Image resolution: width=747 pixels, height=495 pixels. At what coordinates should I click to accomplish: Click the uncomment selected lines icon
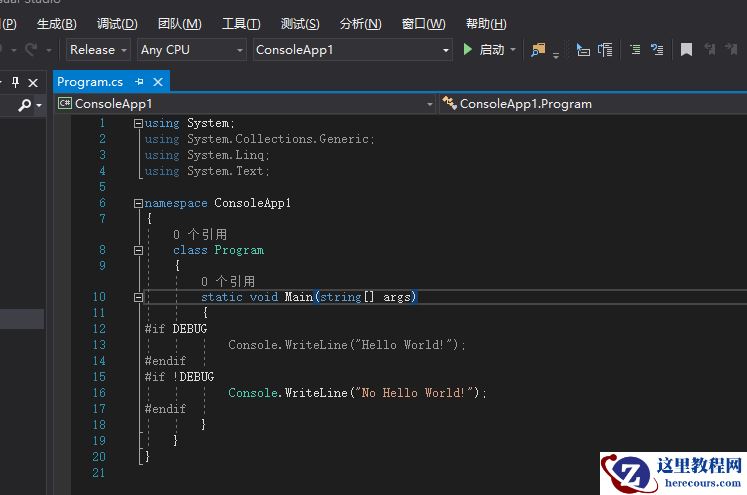pyautogui.click(x=657, y=49)
